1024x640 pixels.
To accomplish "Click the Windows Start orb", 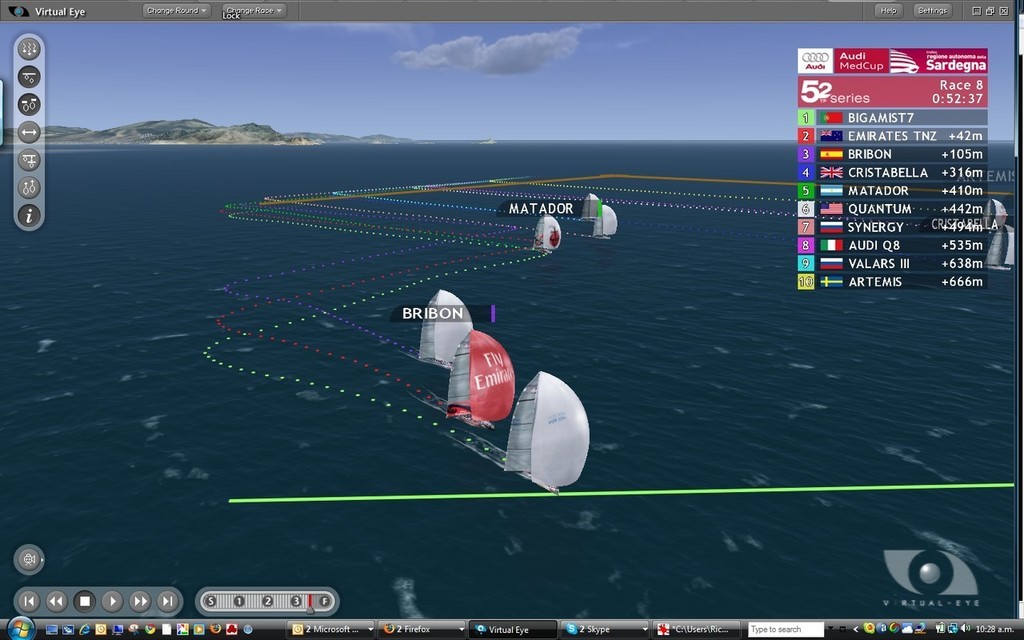I will pyautogui.click(x=20, y=629).
